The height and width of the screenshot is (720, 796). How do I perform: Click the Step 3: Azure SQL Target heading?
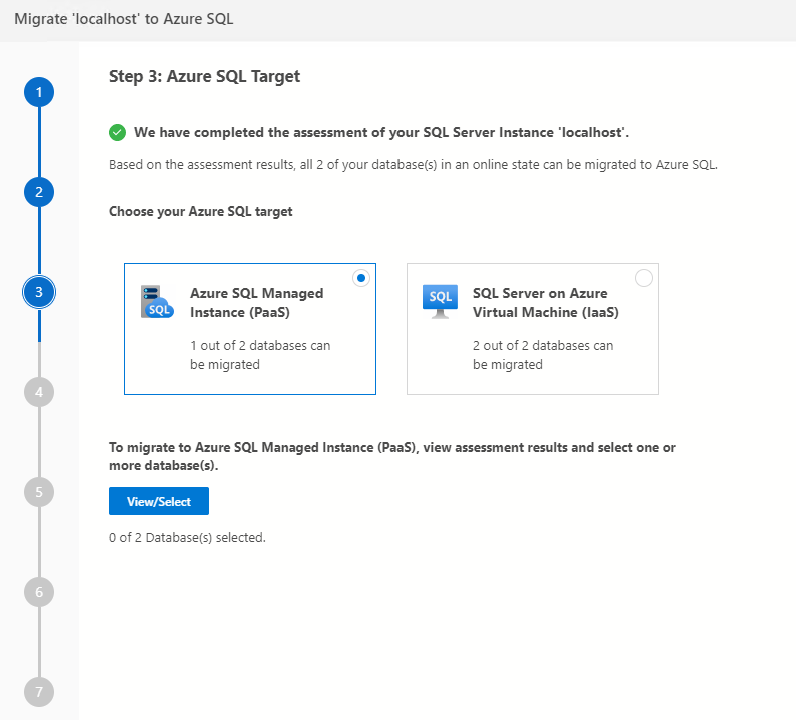point(204,76)
